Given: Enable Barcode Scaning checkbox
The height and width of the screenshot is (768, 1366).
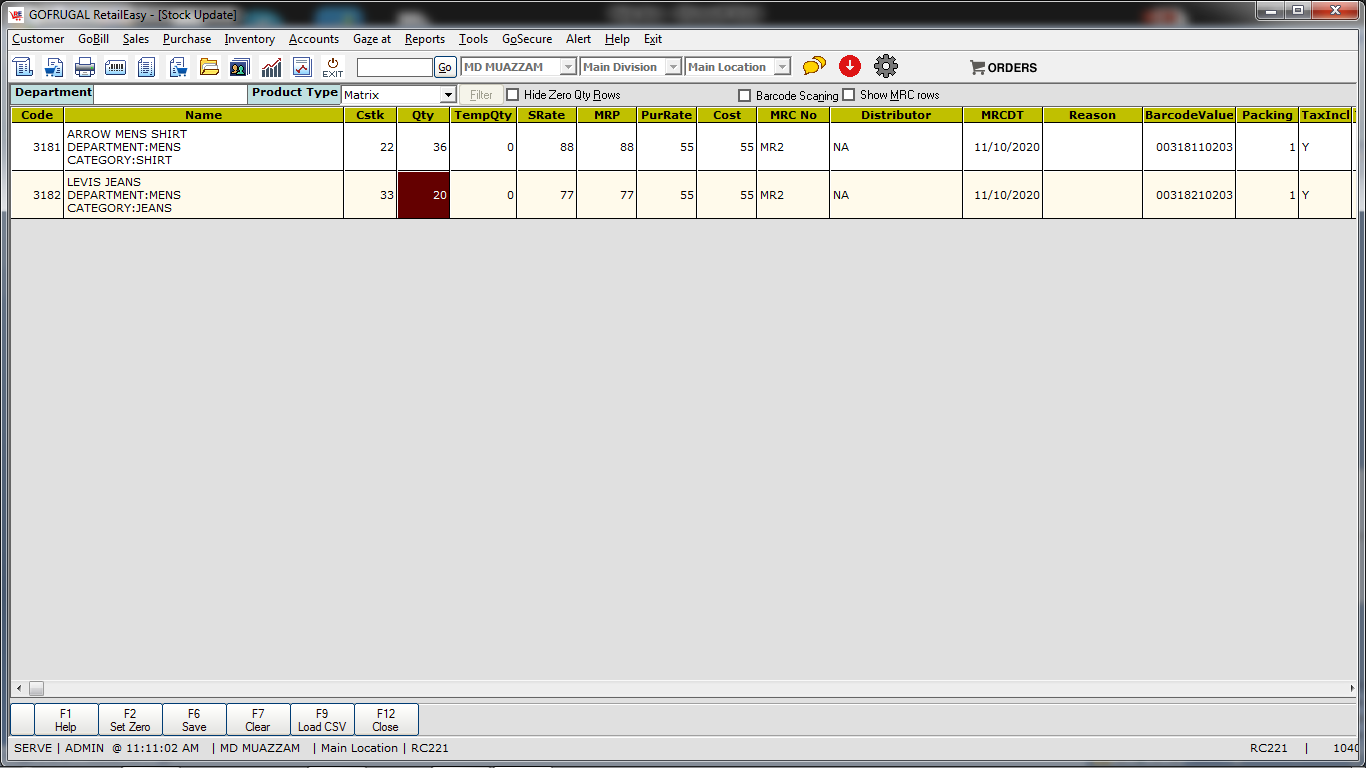Looking at the screenshot, I should click(744, 96).
